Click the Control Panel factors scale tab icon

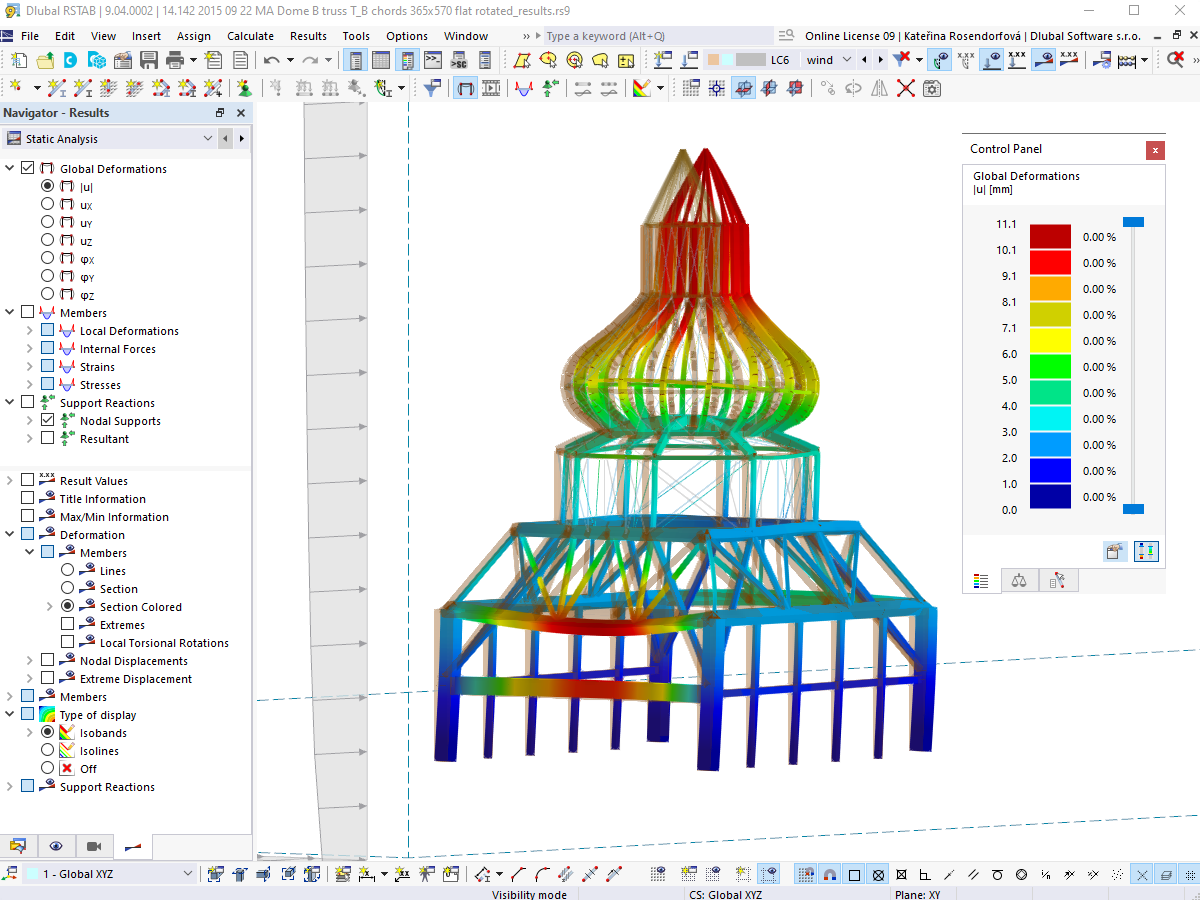click(x=1019, y=580)
